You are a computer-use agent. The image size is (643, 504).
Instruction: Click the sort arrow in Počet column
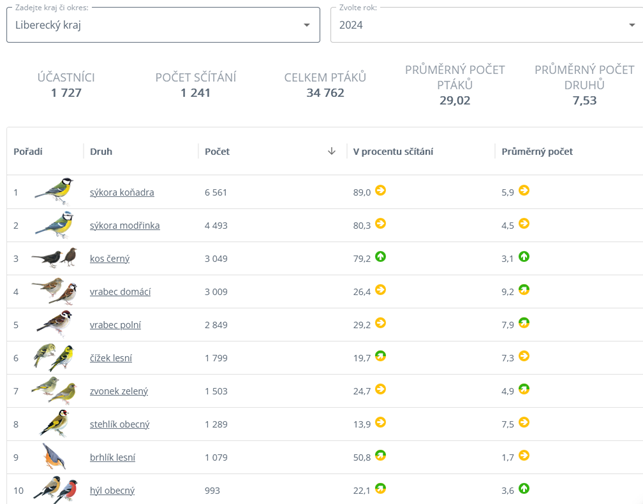332,152
